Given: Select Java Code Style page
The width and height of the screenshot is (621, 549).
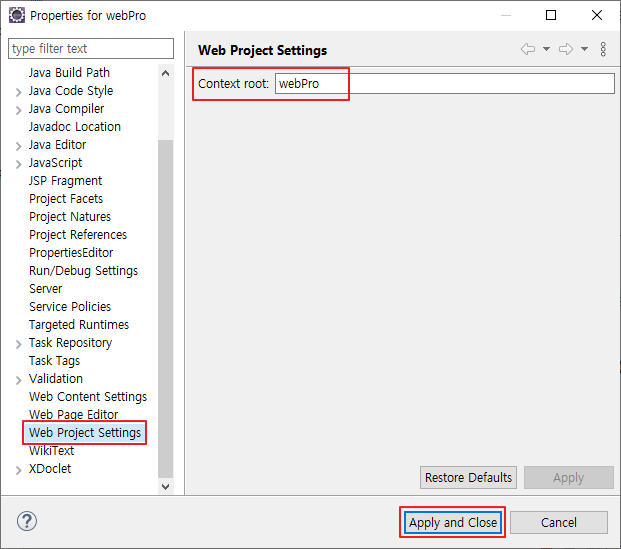Looking at the screenshot, I should point(71,91).
